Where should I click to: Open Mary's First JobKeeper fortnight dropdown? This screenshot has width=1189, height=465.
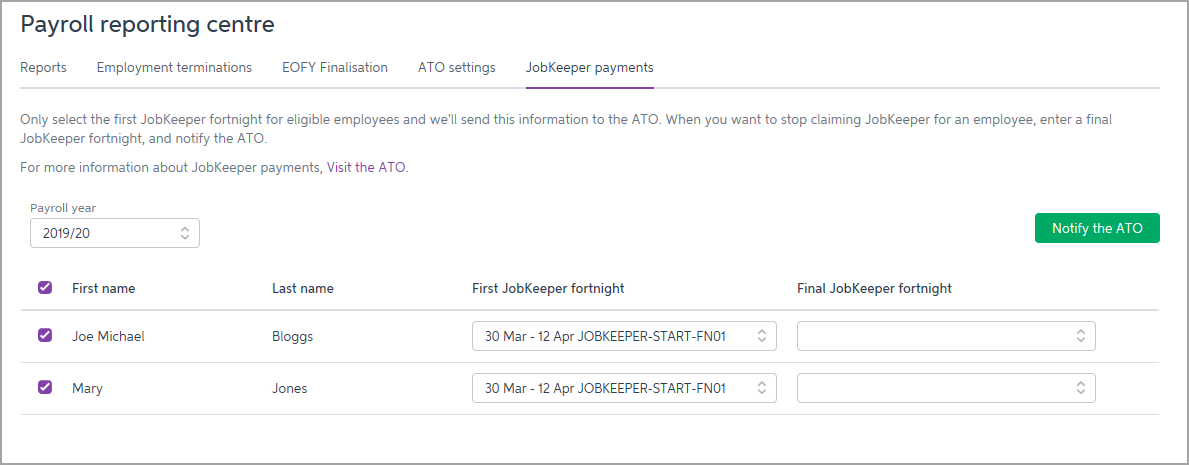(624, 388)
